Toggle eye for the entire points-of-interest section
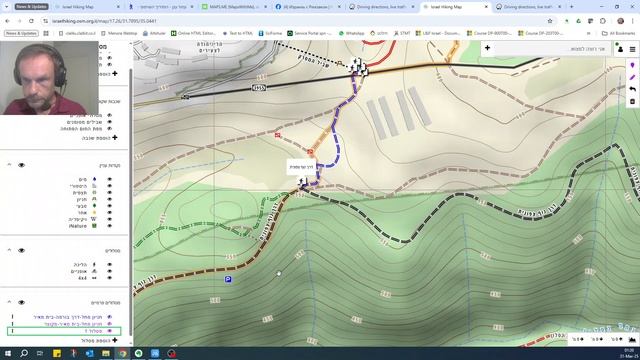 pos(21,165)
